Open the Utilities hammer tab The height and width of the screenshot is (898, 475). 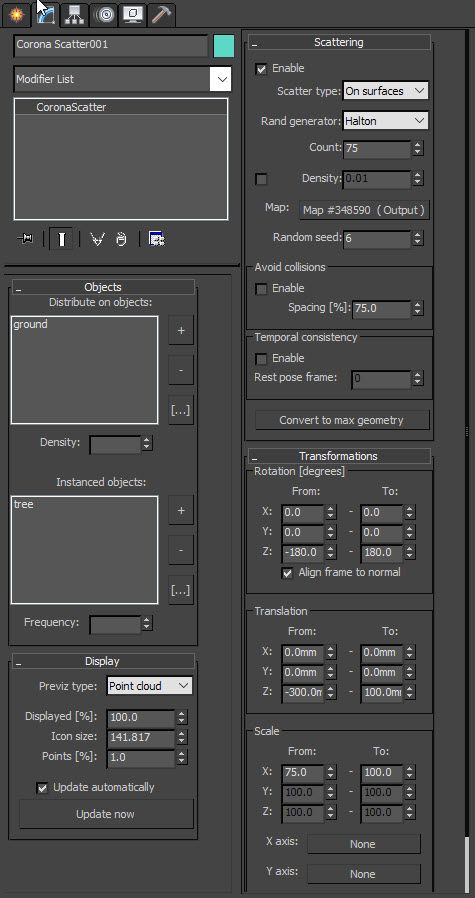pyautogui.click(x=162, y=15)
